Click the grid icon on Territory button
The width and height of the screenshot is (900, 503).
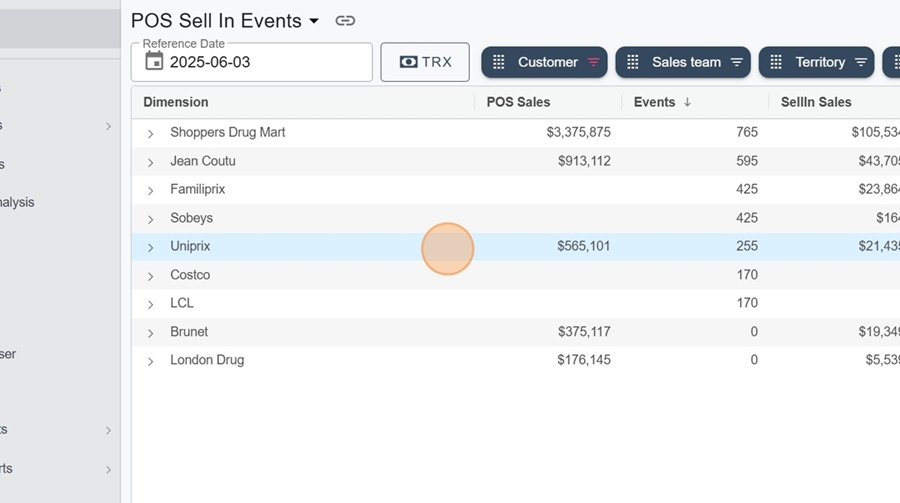click(776, 62)
